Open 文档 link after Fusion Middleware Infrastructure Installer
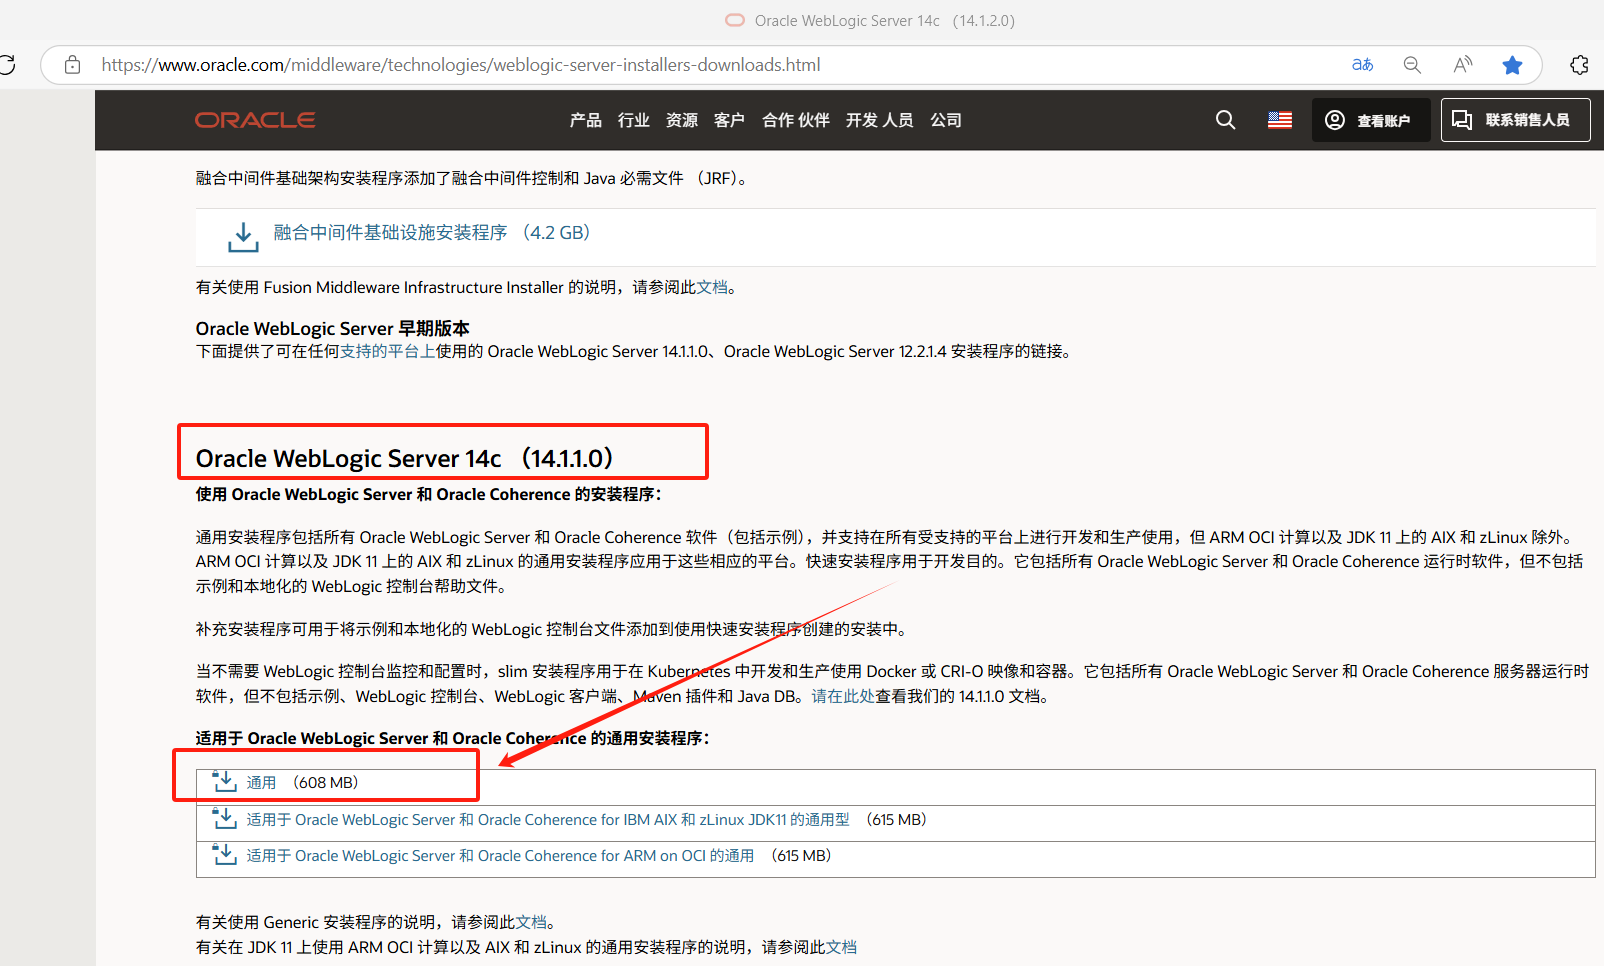Viewport: 1604px width, 966px height. pos(712,287)
